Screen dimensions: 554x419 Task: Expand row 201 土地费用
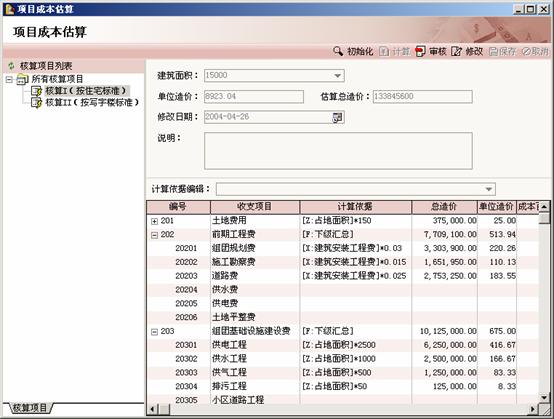[154, 221]
